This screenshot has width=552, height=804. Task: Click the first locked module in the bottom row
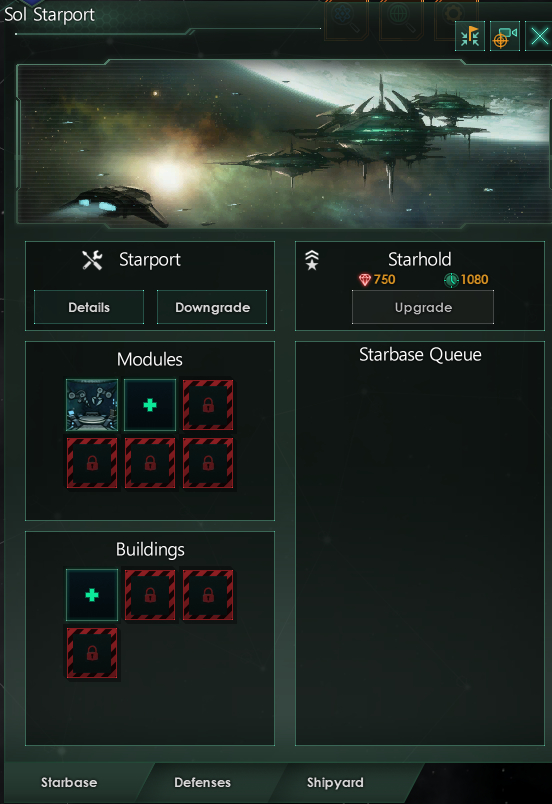[x=92, y=463]
